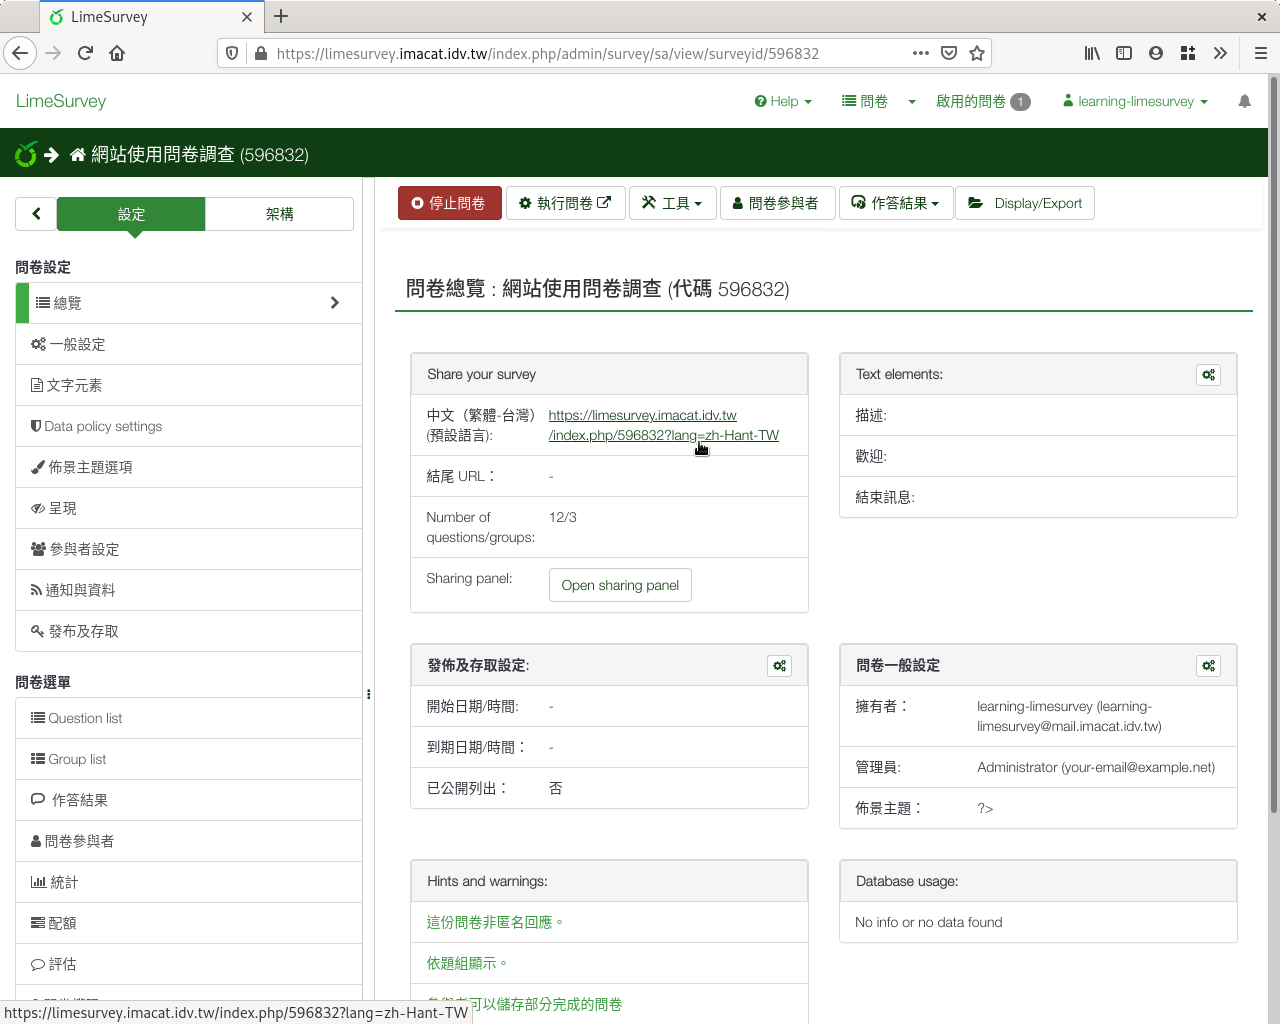Edit 問卷一般設定 via gear icon
1280x1024 pixels.
1209,666
